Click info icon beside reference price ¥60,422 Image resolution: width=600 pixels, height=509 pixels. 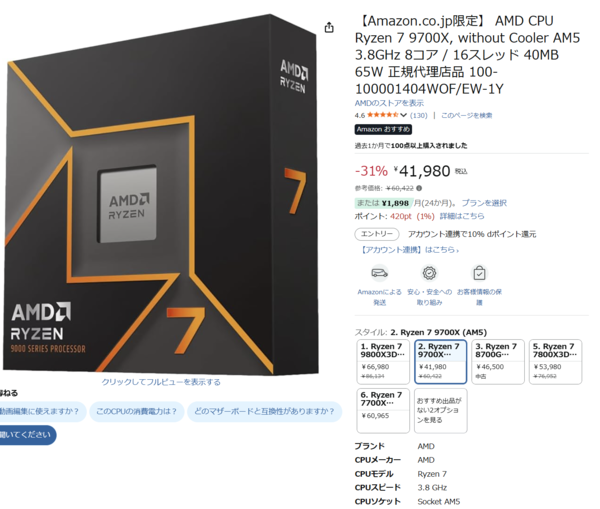coord(419,188)
